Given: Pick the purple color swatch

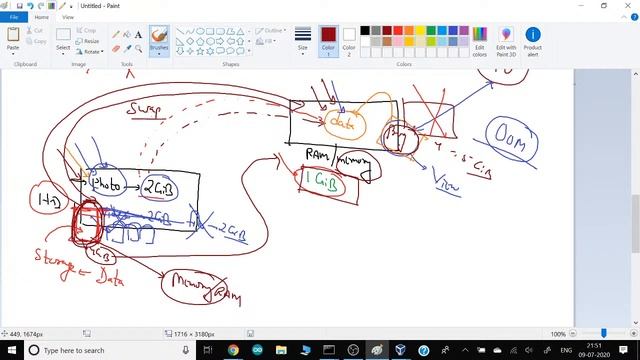Looking at the screenshot, I should click(464, 30).
